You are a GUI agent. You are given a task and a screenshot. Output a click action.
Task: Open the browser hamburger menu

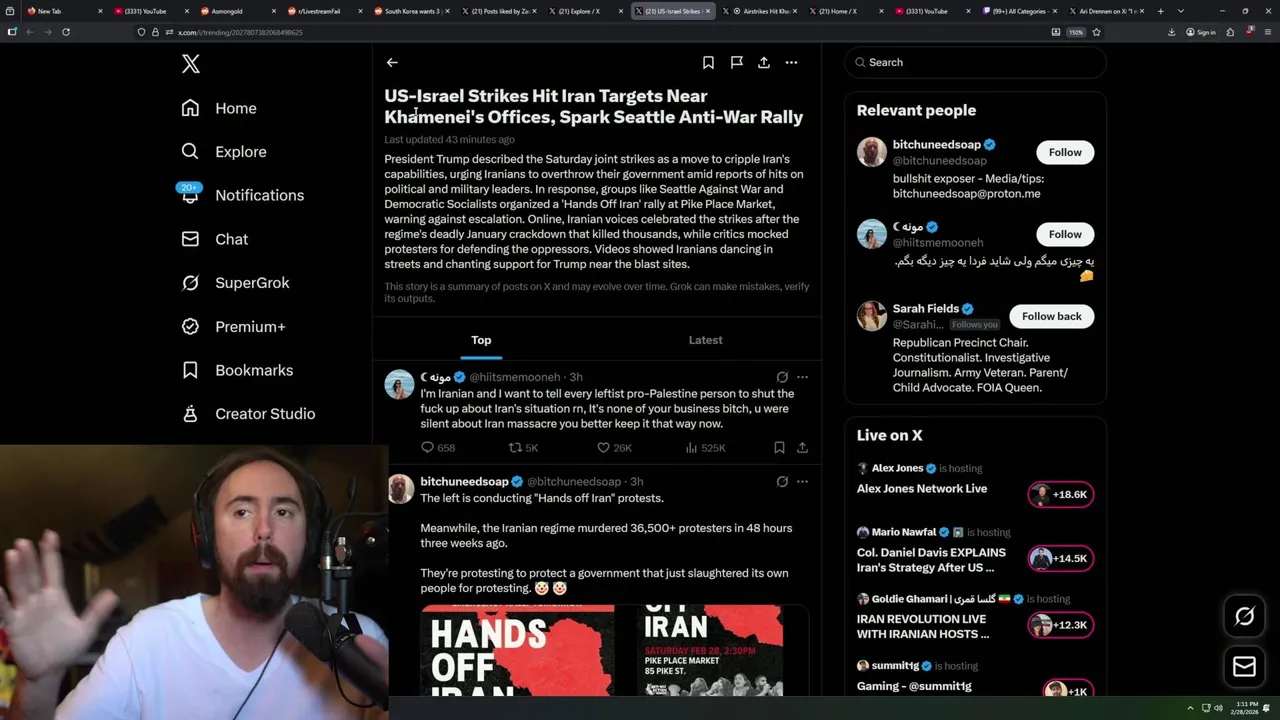(1266, 32)
